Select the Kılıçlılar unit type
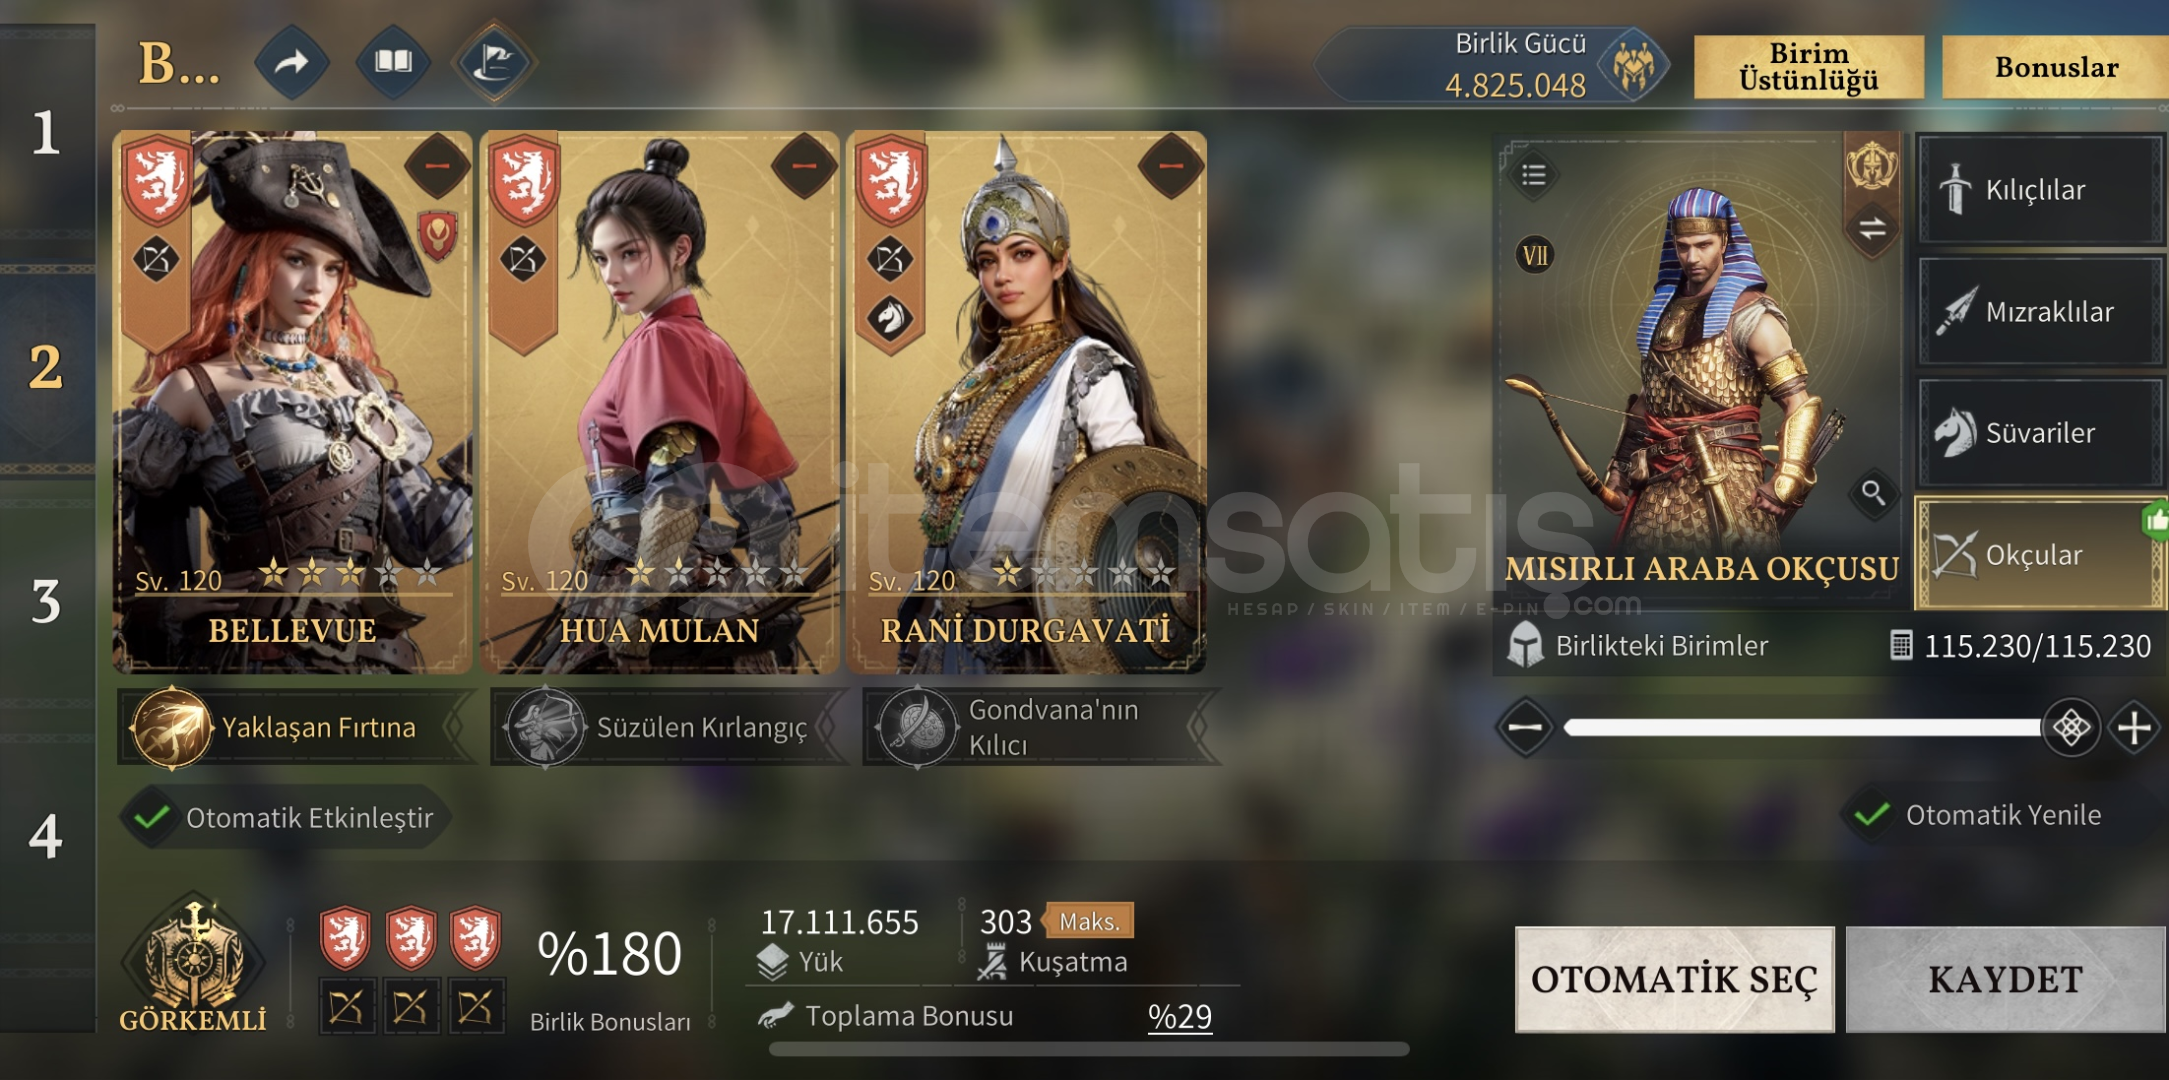Screen dimensions: 2169x1080 pyautogui.click(x=2040, y=190)
